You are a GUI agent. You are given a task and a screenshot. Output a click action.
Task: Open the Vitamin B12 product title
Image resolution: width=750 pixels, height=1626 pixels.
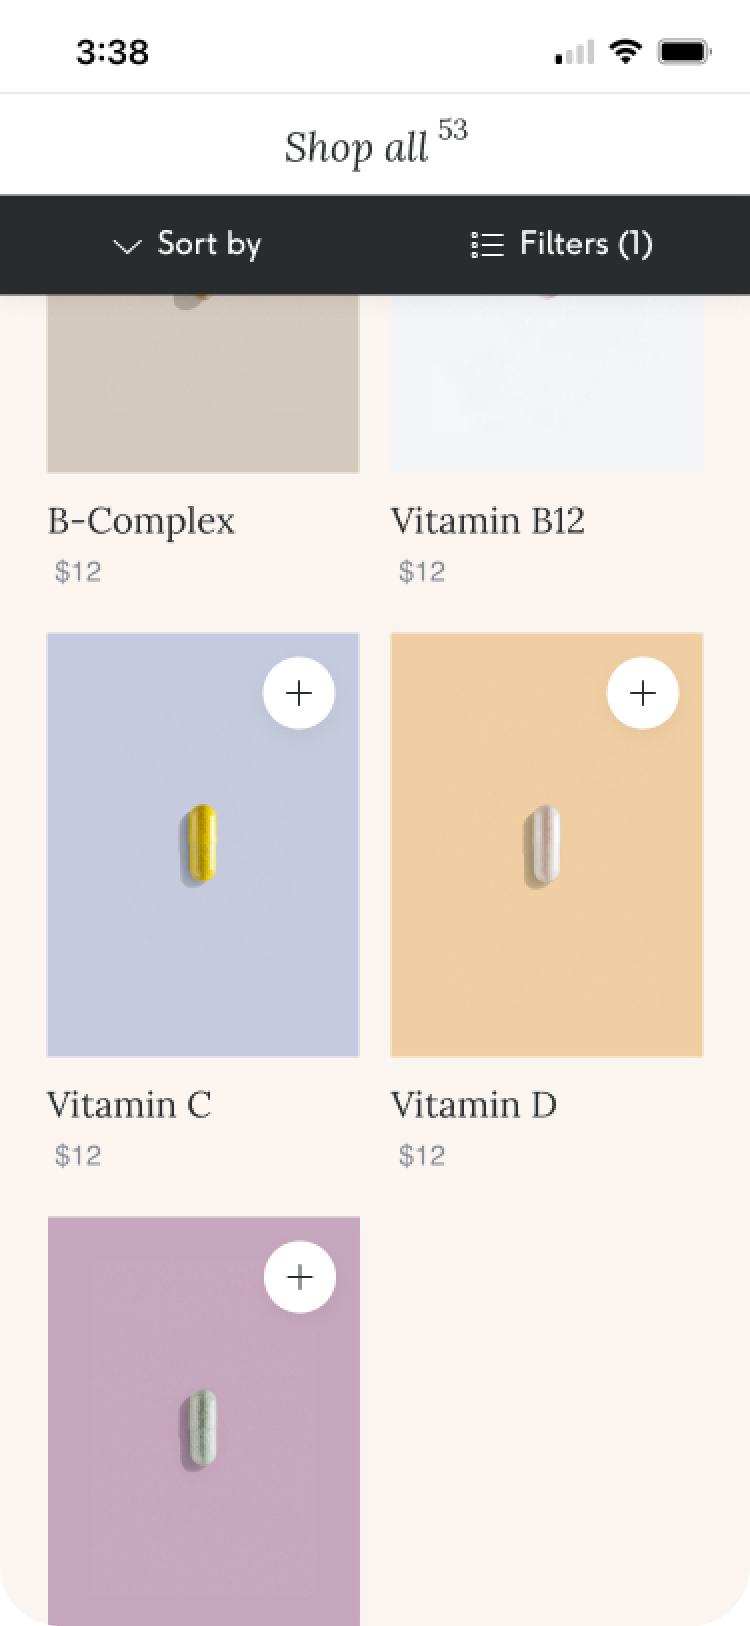pos(488,521)
